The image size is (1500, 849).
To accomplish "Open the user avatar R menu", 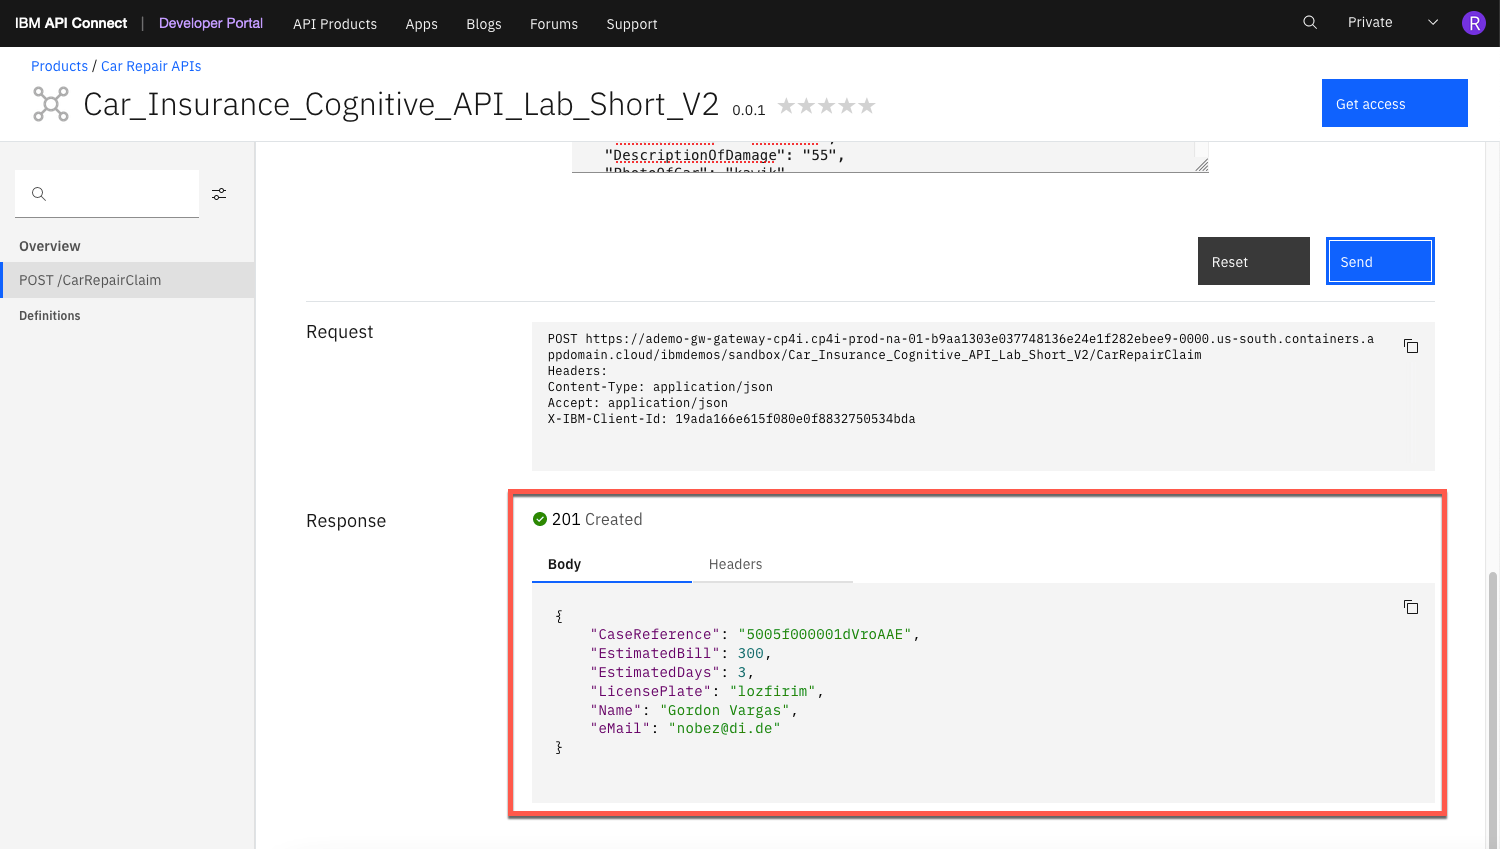I will coord(1473,23).
